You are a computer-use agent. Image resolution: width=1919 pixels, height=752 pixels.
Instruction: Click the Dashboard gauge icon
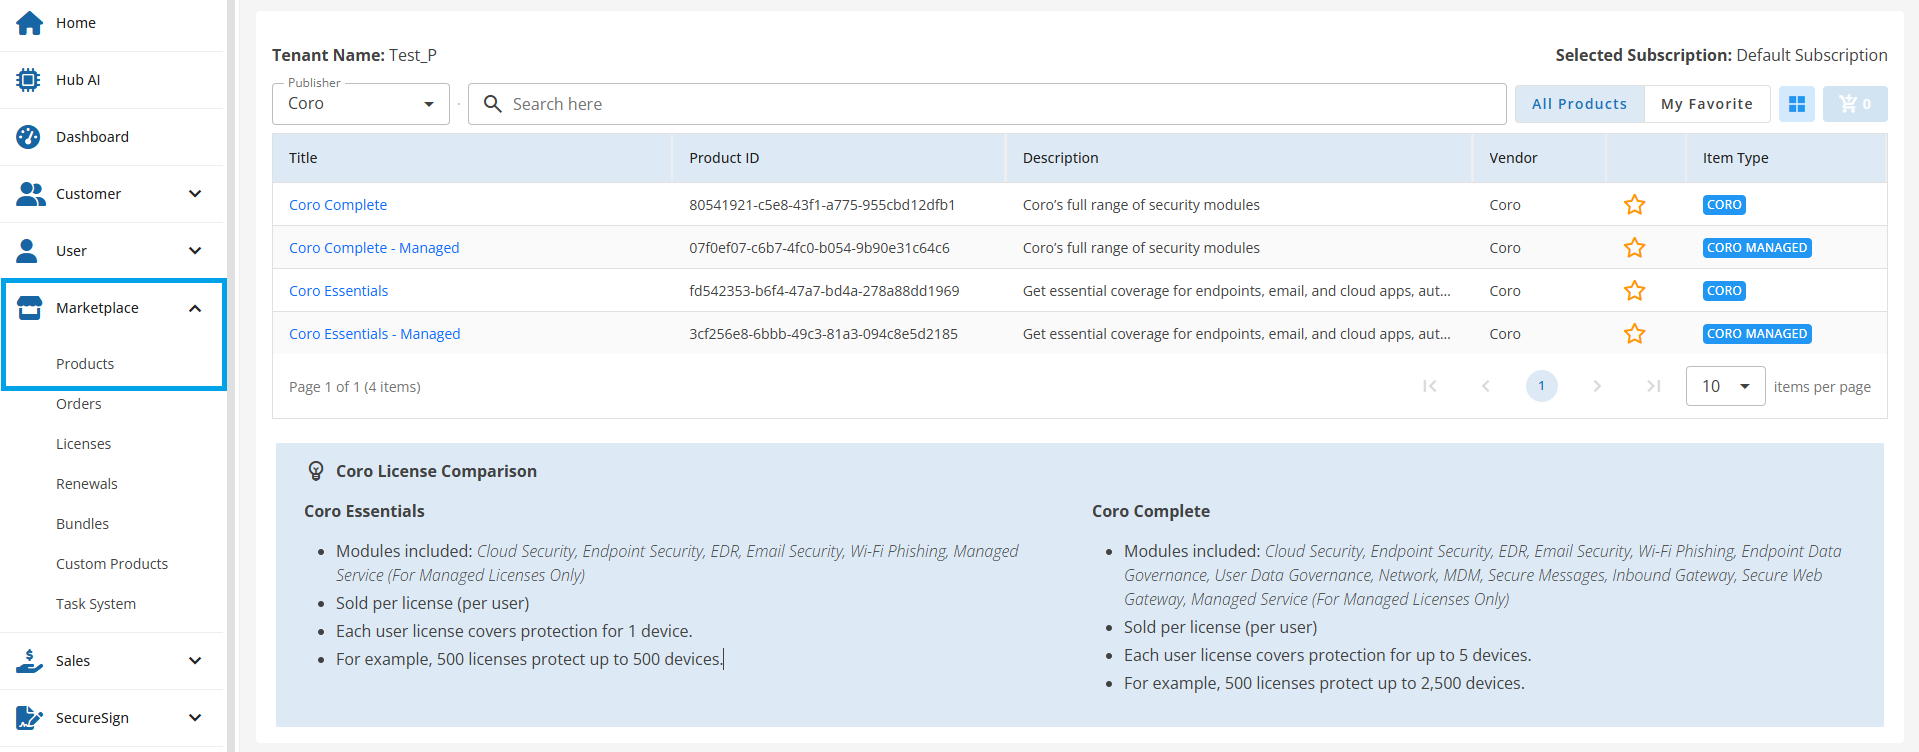[x=29, y=137]
